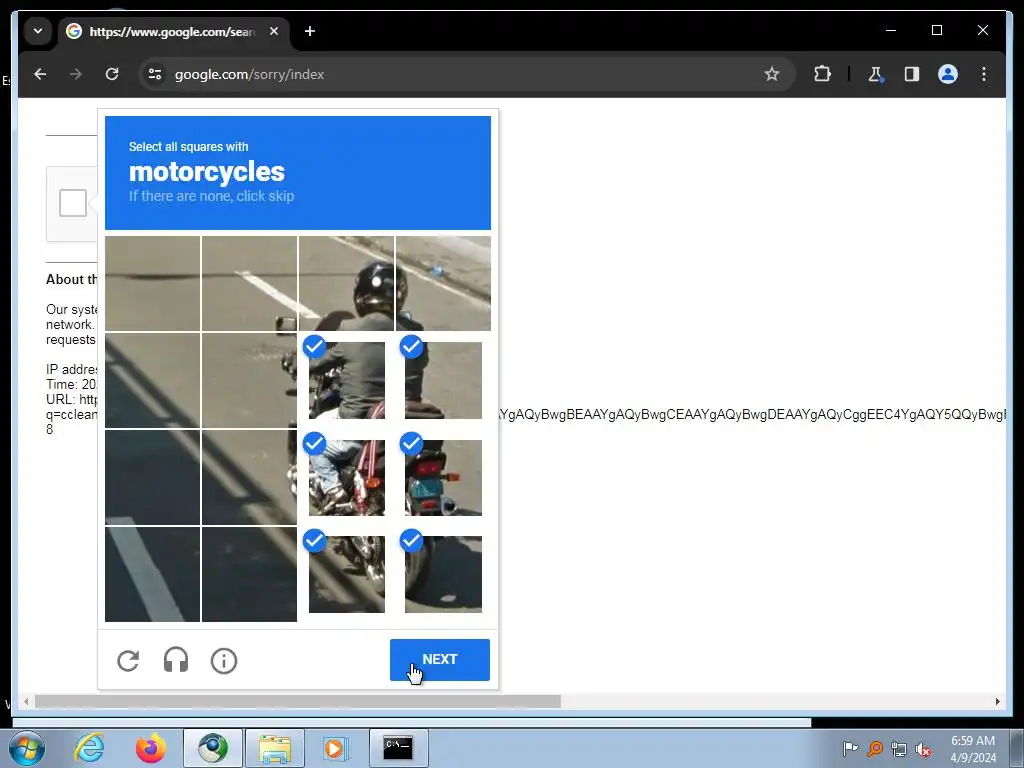Viewport: 1024px width, 768px height.
Task: Open File Explorer from taskbar
Action: click(x=275, y=748)
